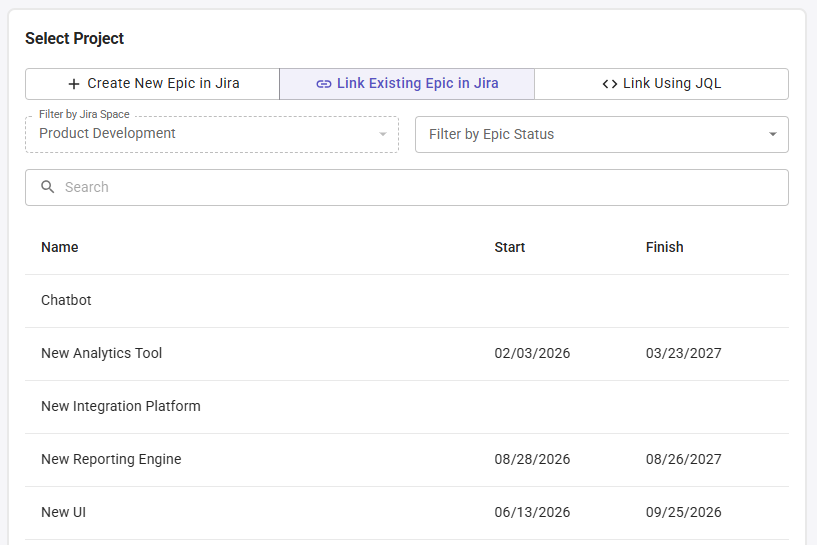Click the arrow on the Product Development dropdown
This screenshot has width=817, height=545.
coord(383,134)
